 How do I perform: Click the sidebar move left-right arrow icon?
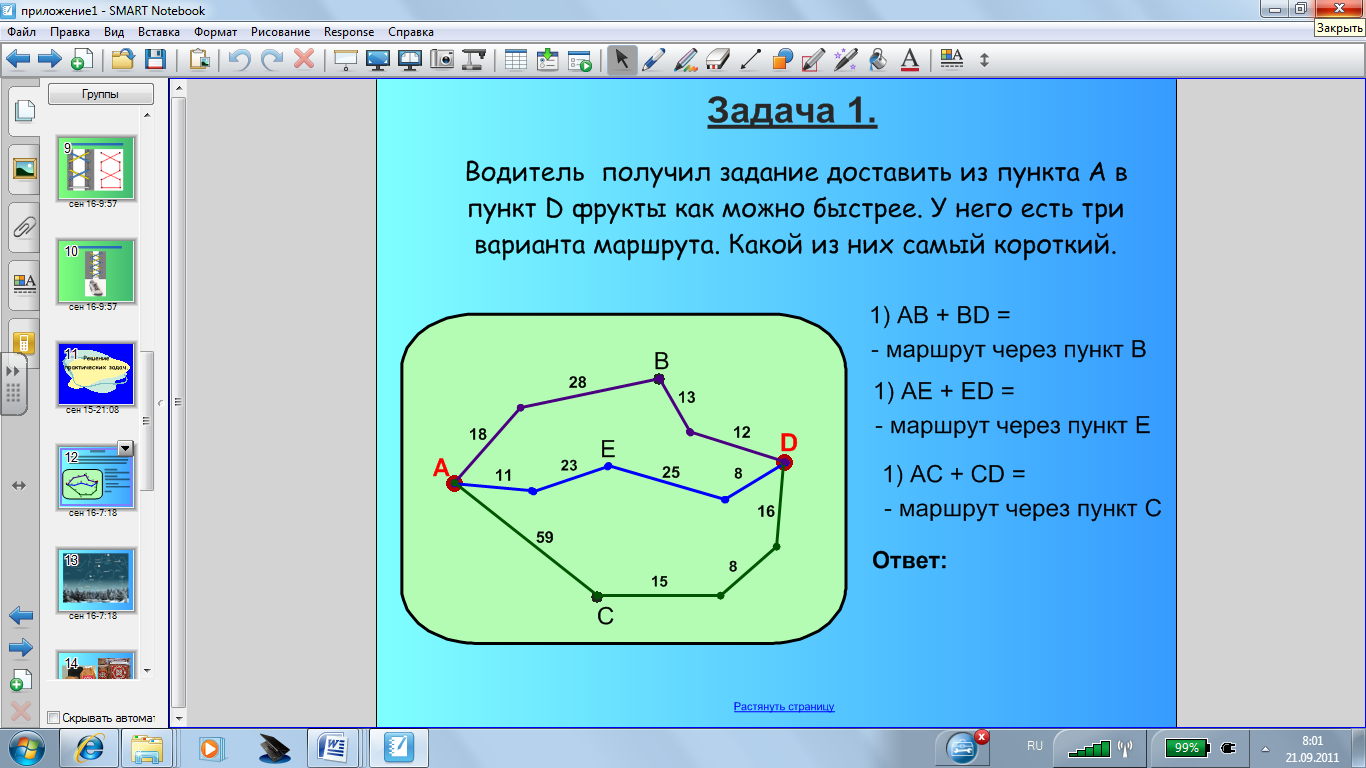tap(19, 485)
